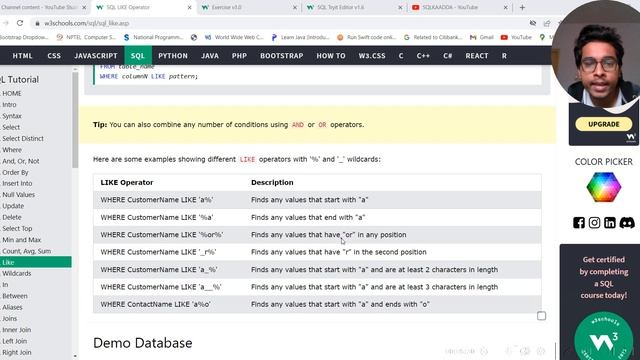This screenshot has width=640, height=360.
Task: Open World Wide Web Consortium bookmark
Action: pos(234,37)
